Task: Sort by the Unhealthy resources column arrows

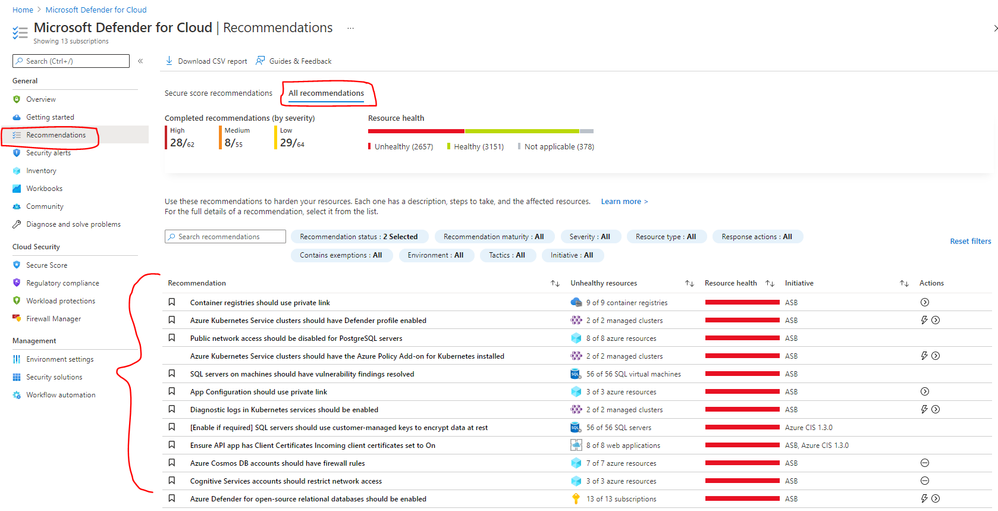Action: coord(689,283)
